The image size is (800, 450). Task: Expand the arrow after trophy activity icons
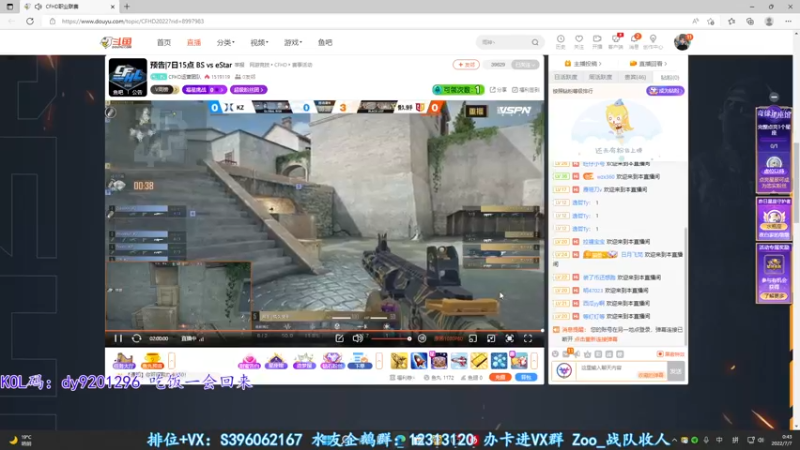coord(171,361)
